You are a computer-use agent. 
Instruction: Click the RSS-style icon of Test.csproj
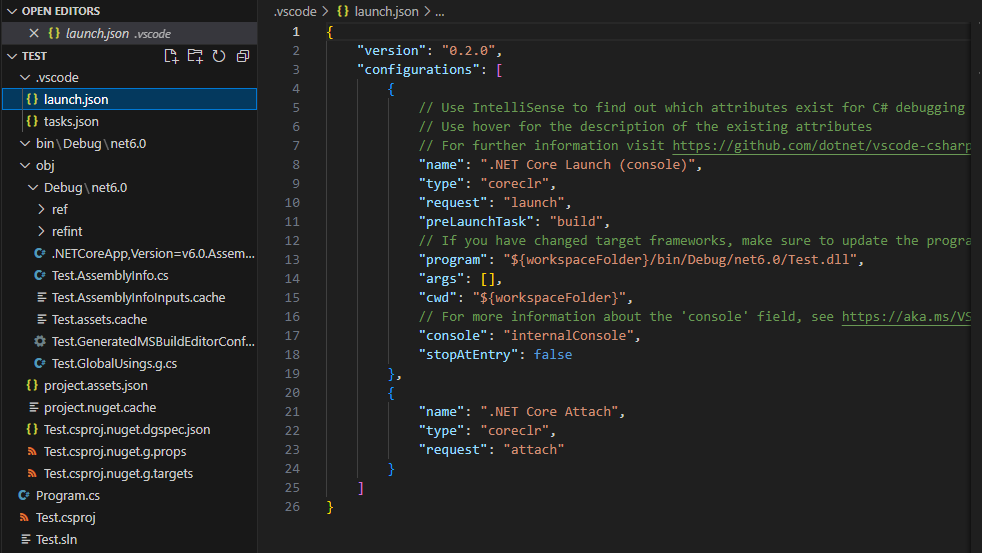[24, 517]
